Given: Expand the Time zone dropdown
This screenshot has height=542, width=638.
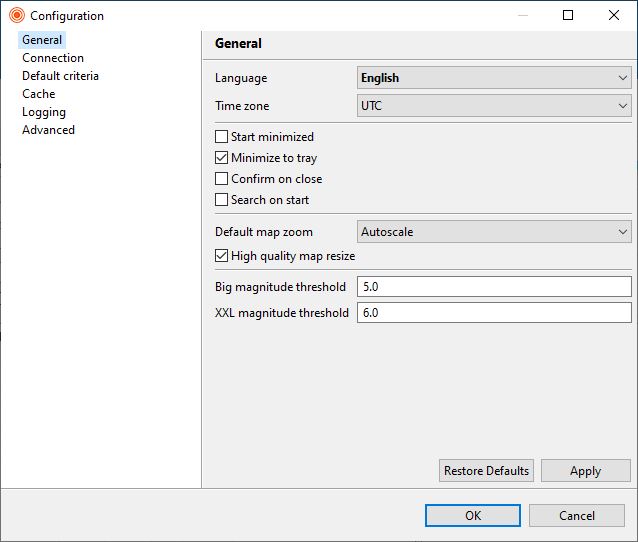Looking at the screenshot, I should click(494, 106).
